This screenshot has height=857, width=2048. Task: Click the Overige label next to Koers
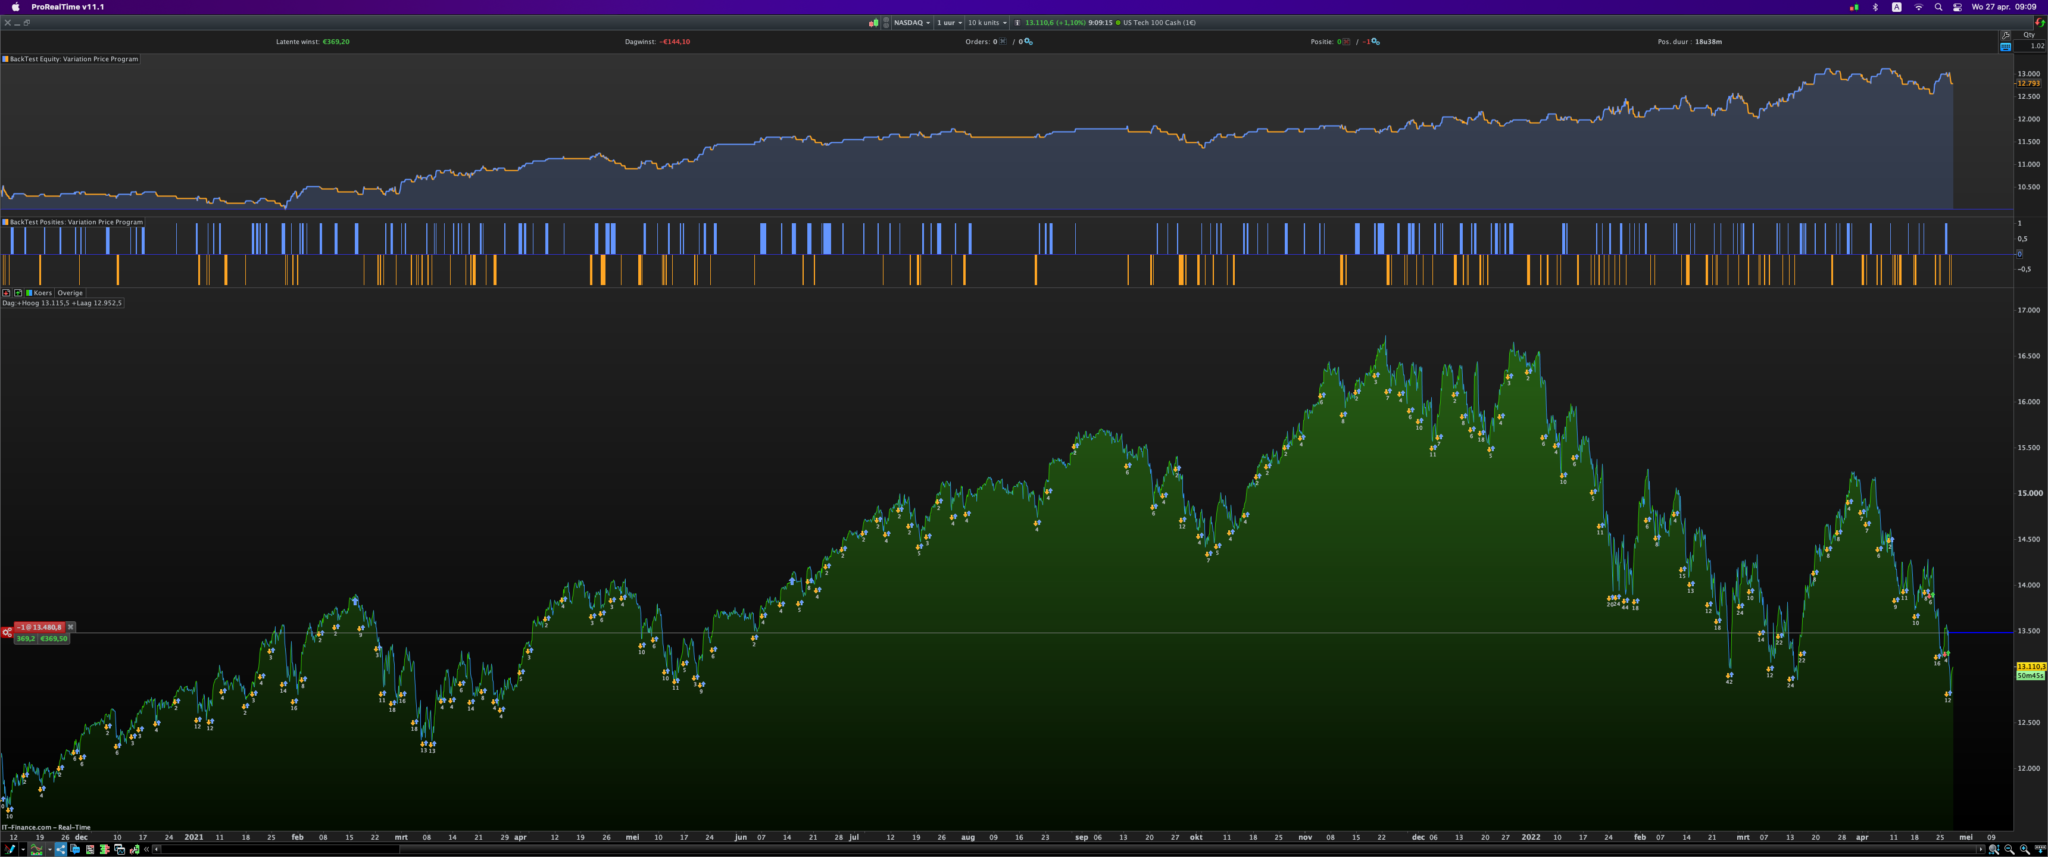click(70, 293)
